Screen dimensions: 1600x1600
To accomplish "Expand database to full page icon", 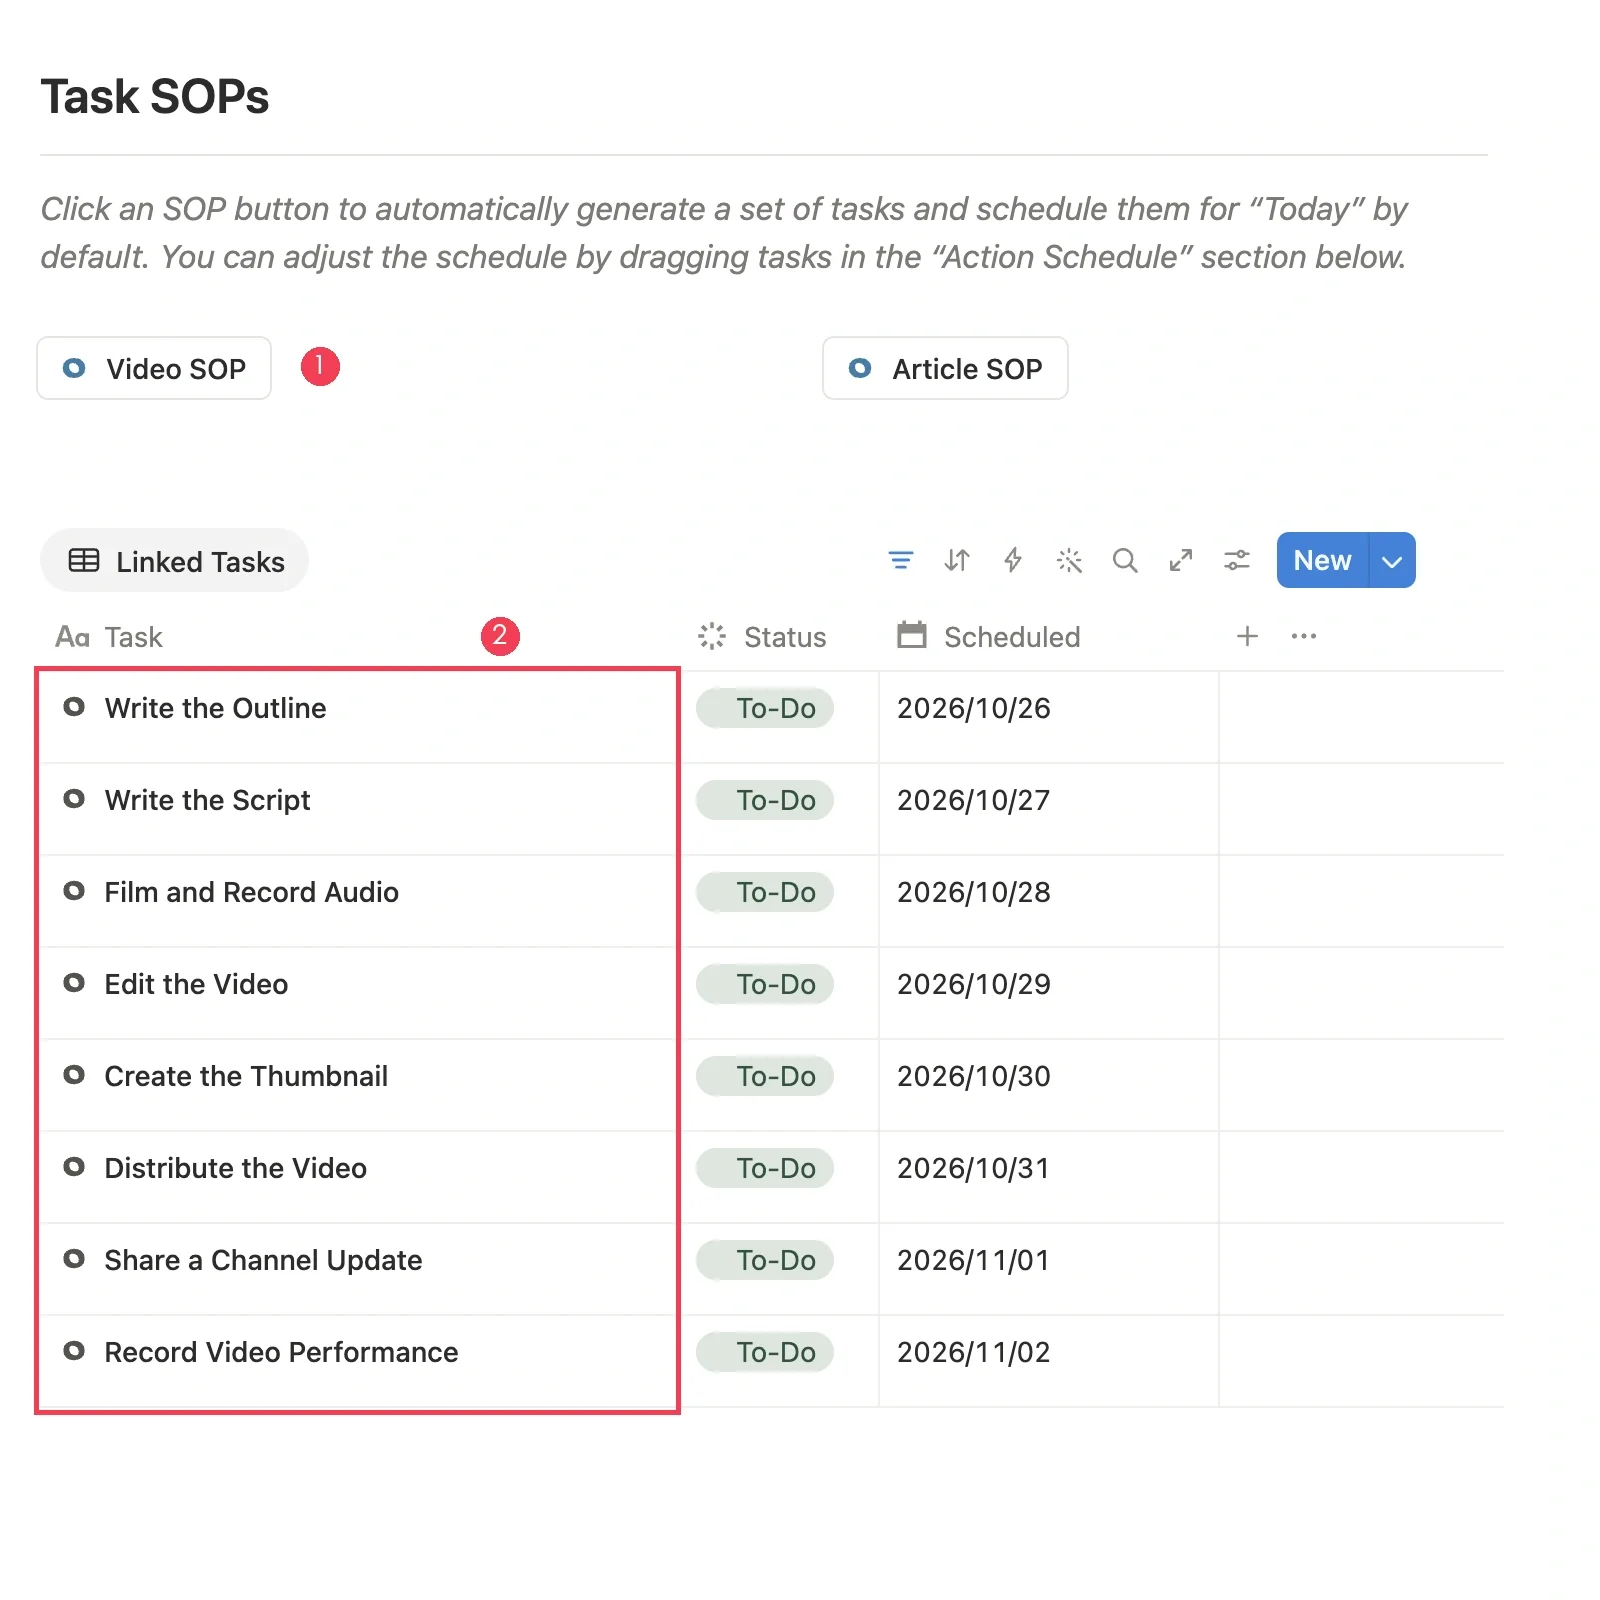I will click(x=1181, y=560).
